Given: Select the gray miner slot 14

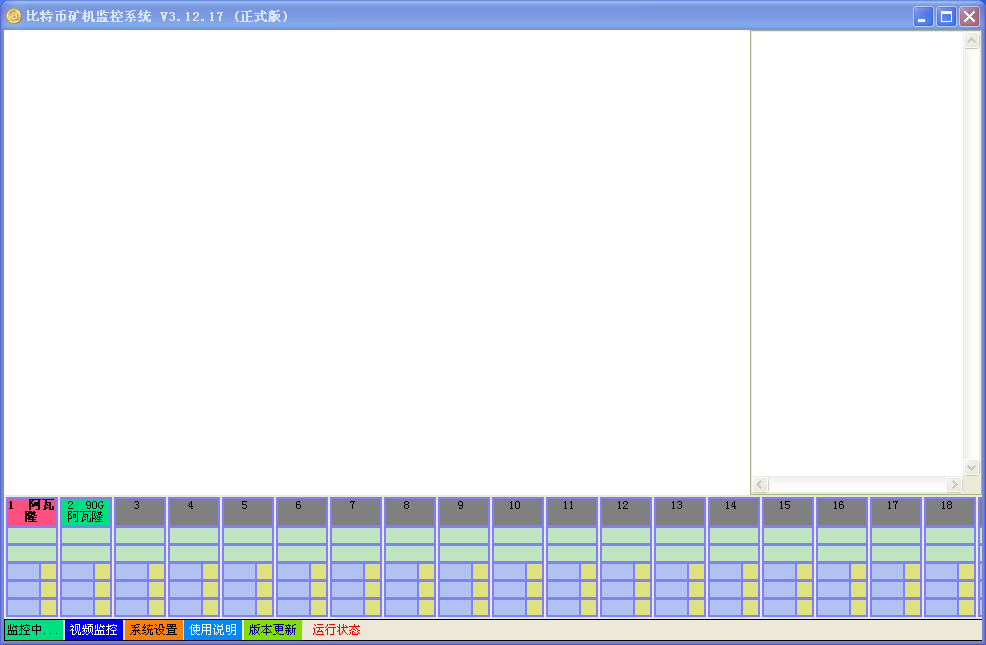Looking at the screenshot, I should [x=734, y=512].
